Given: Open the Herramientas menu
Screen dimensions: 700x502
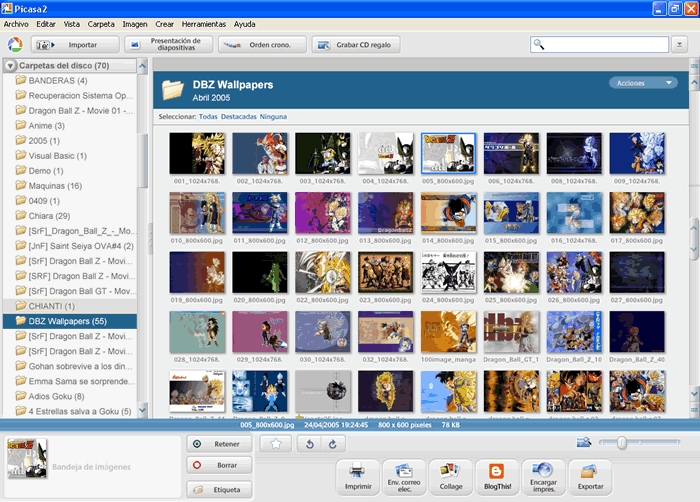Looking at the screenshot, I should click(204, 24).
